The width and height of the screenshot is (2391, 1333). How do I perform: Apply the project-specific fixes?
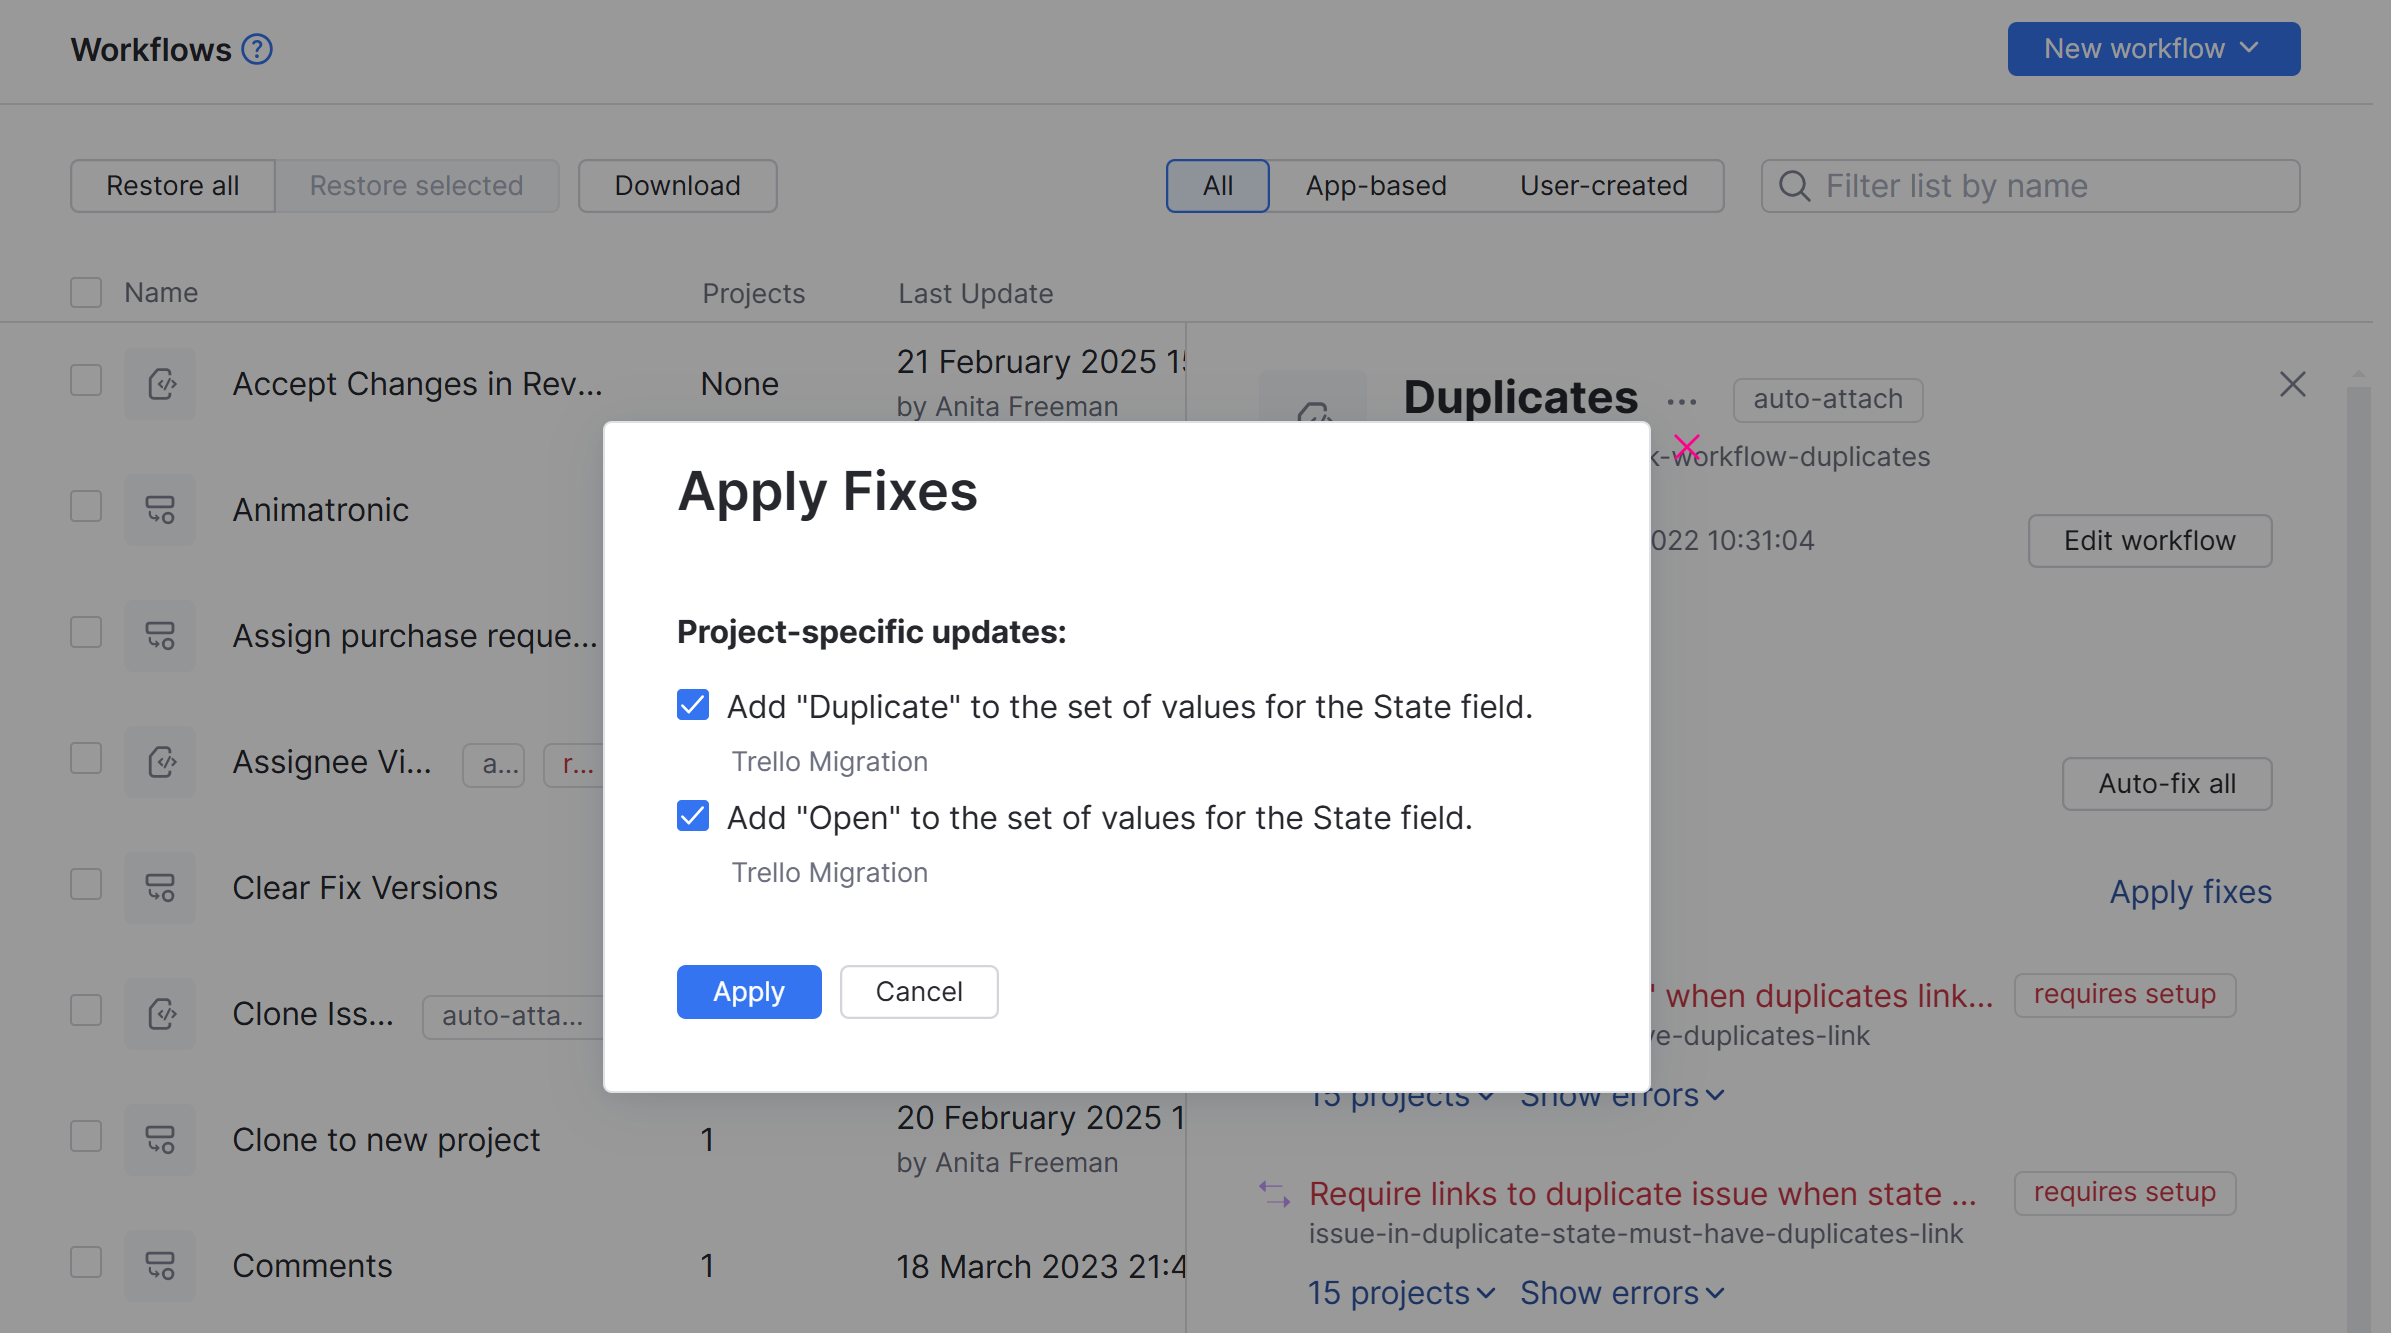[748, 991]
